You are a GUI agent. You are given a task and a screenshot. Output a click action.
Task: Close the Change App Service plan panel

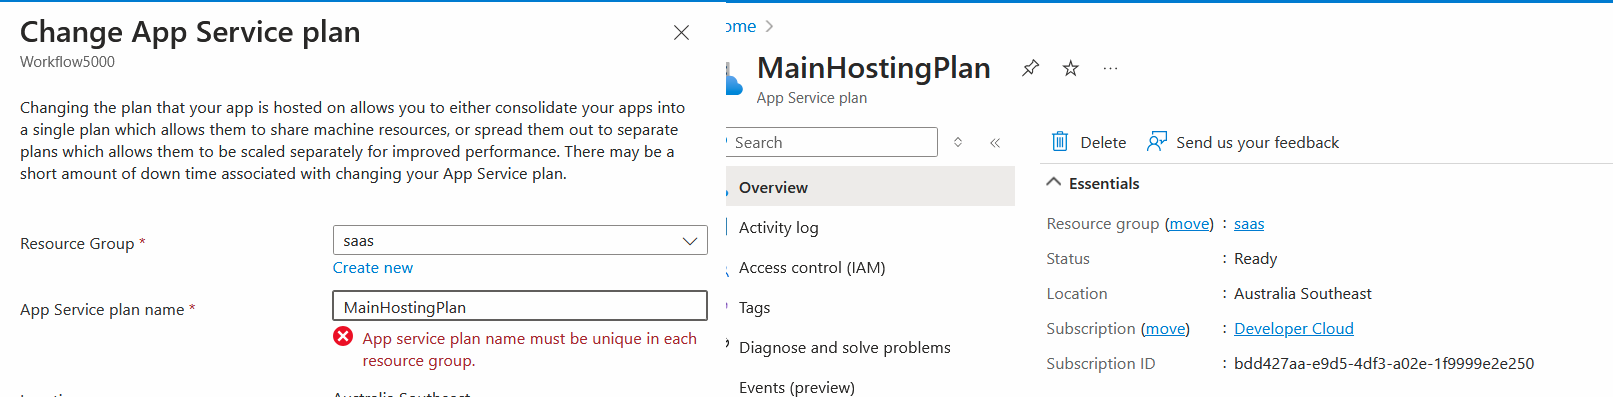click(x=681, y=33)
